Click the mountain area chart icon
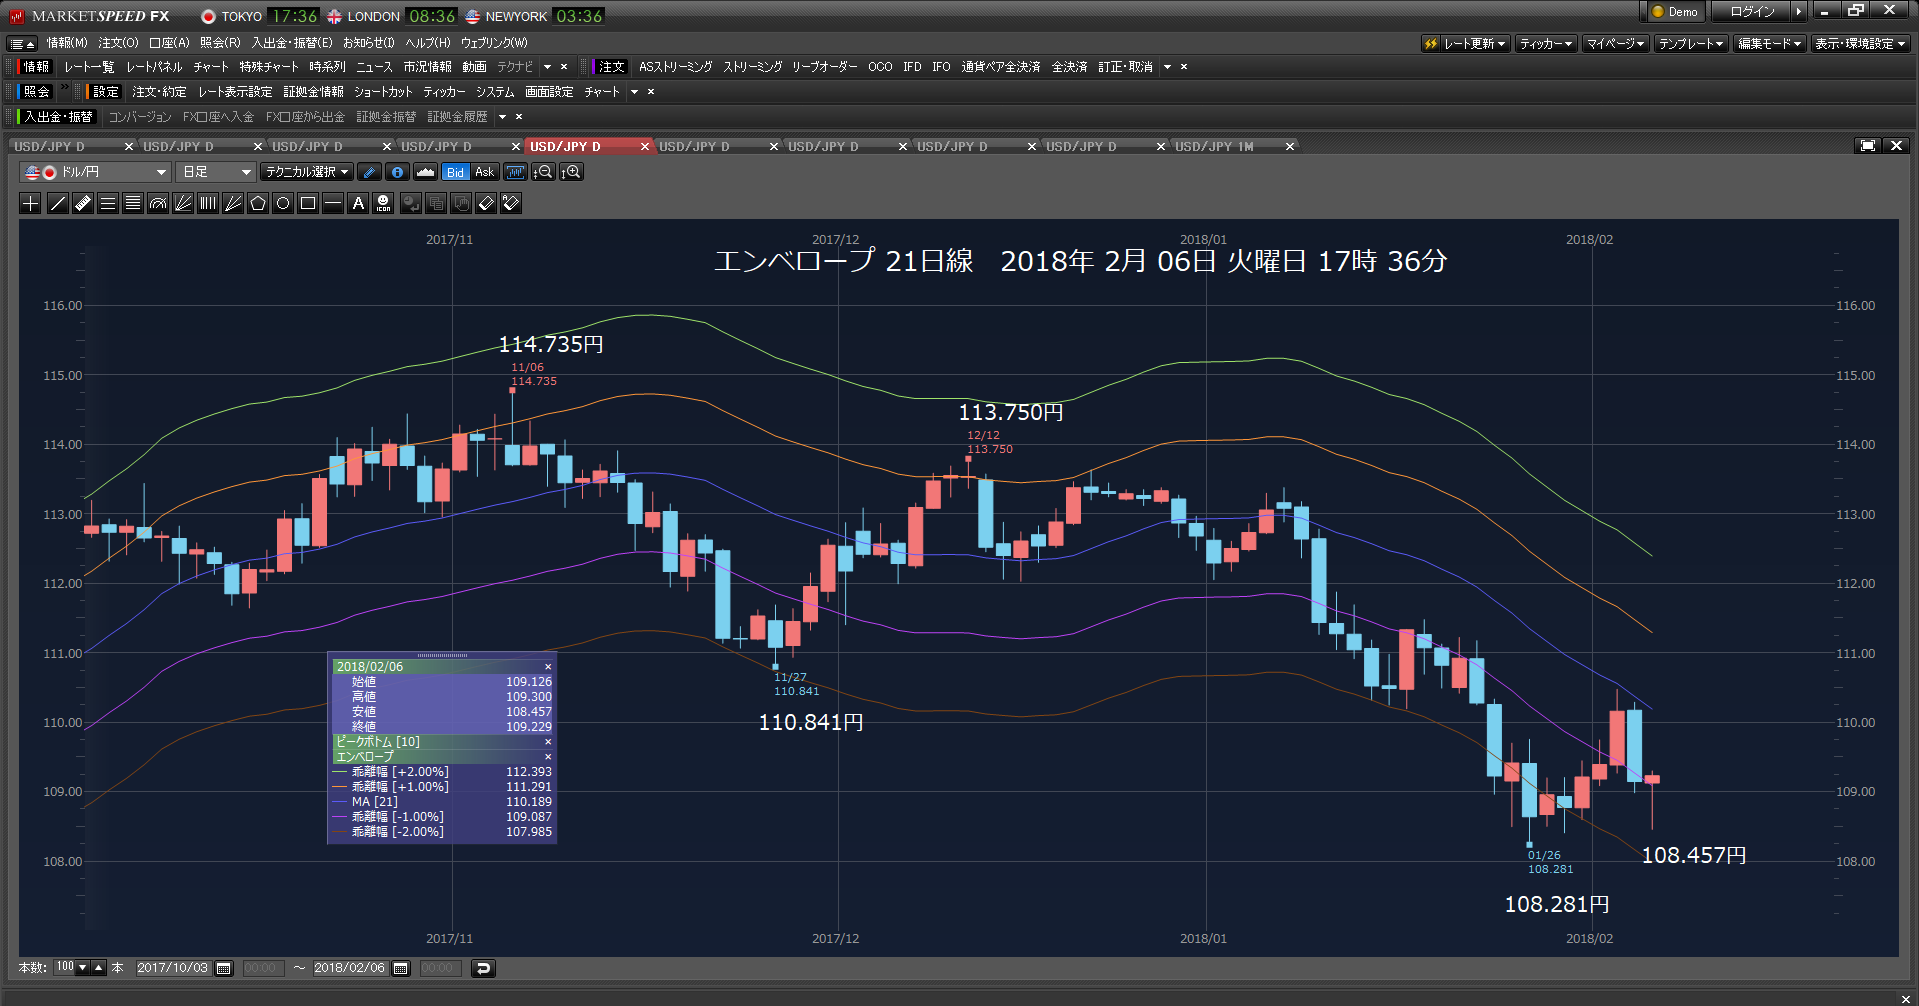Viewport: 1919px width, 1006px height. (x=425, y=172)
